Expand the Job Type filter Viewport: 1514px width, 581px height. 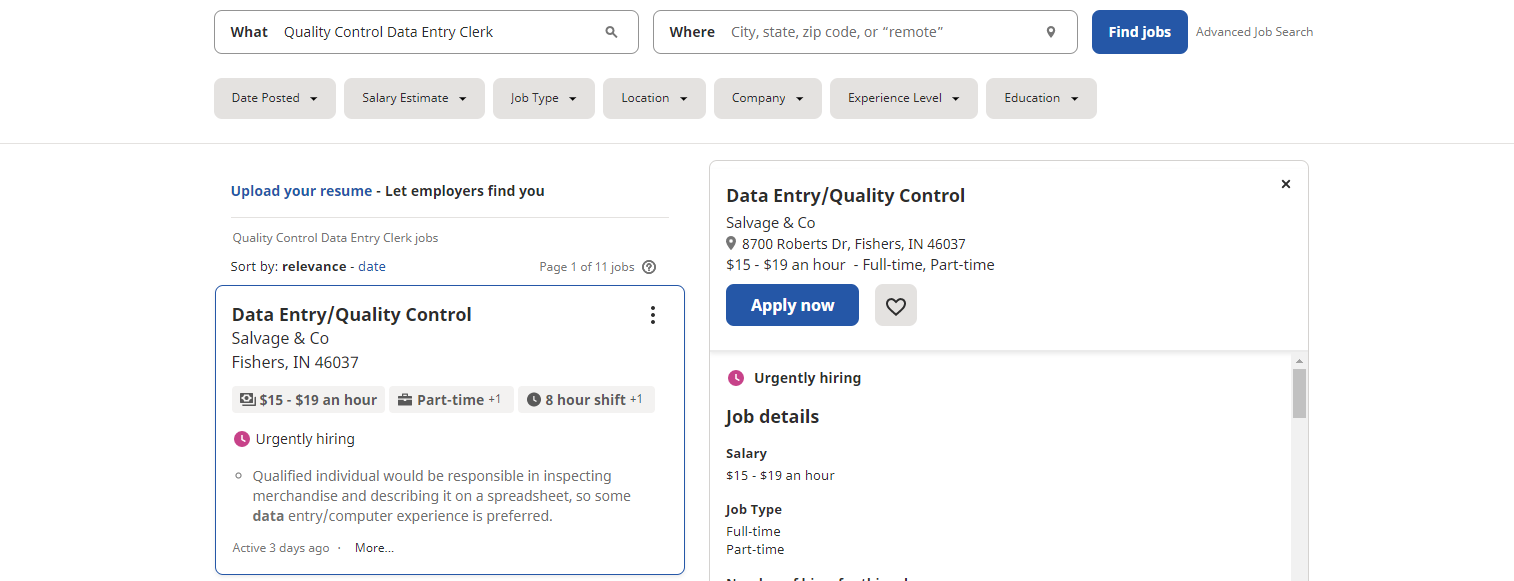pyautogui.click(x=543, y=98)
